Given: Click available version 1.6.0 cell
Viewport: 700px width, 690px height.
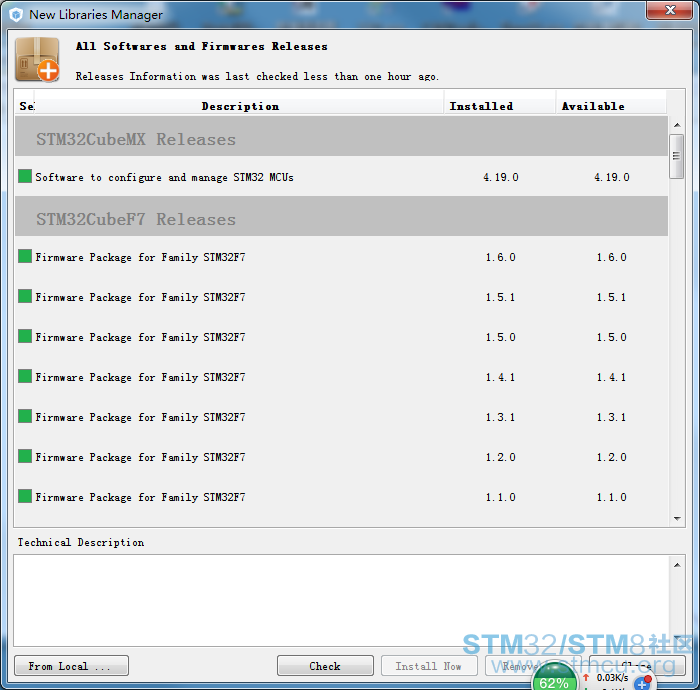Looking at the screenshot, I should tap(612, 257).
